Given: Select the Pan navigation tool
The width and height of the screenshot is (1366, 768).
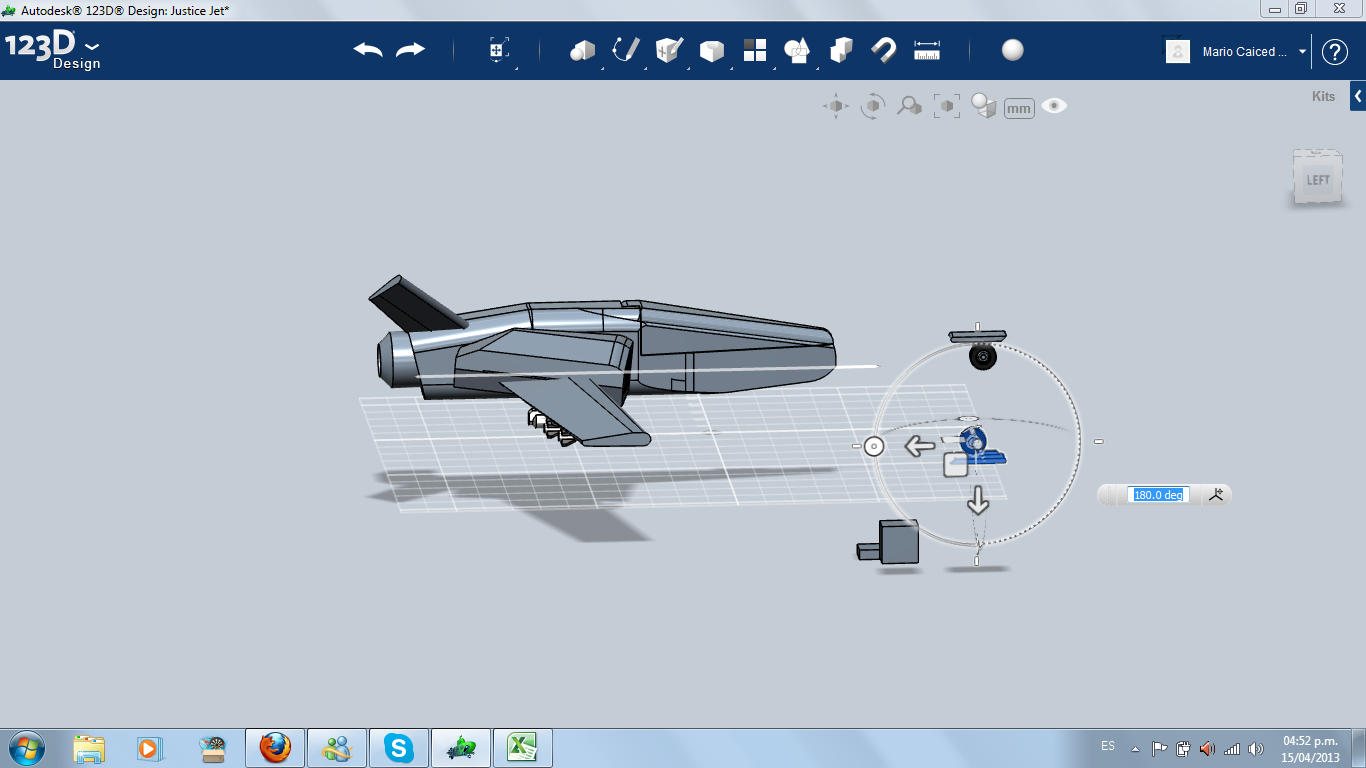Looking at the screenshot, I should point(836,106).
